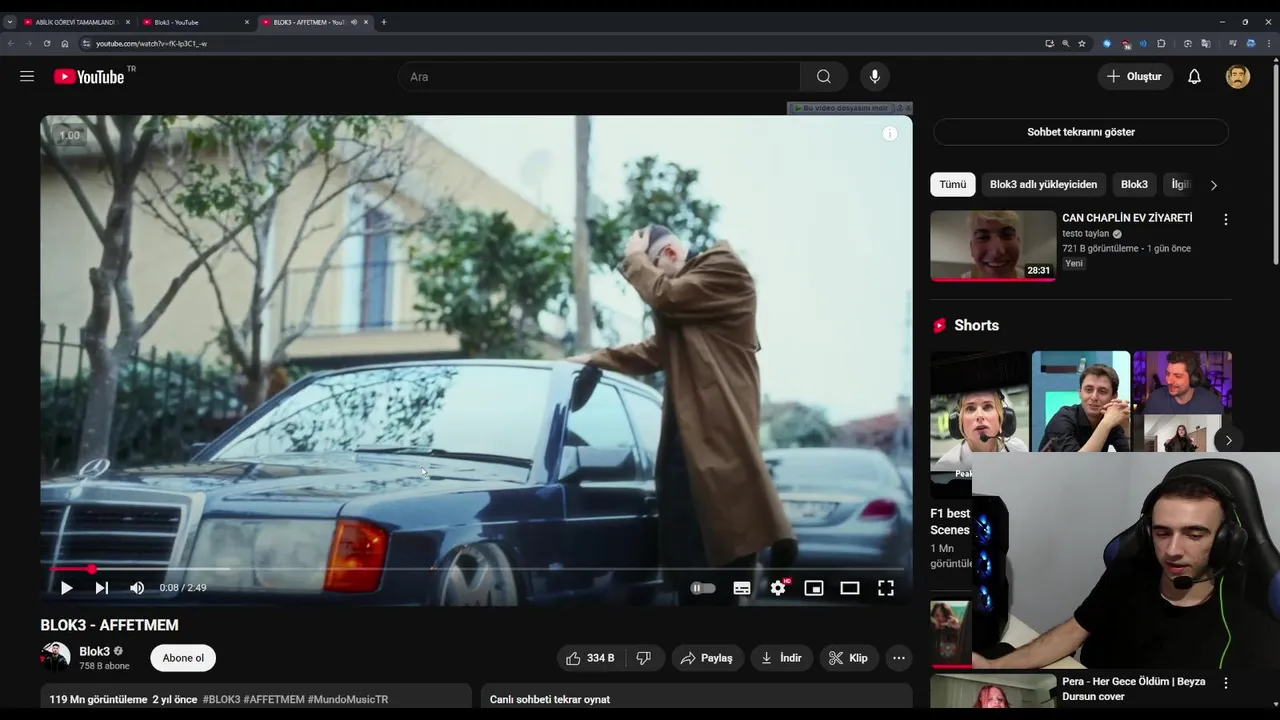Download video with İndir button
This screenshot has height=720, width=1280.
[x=781, y=658]
